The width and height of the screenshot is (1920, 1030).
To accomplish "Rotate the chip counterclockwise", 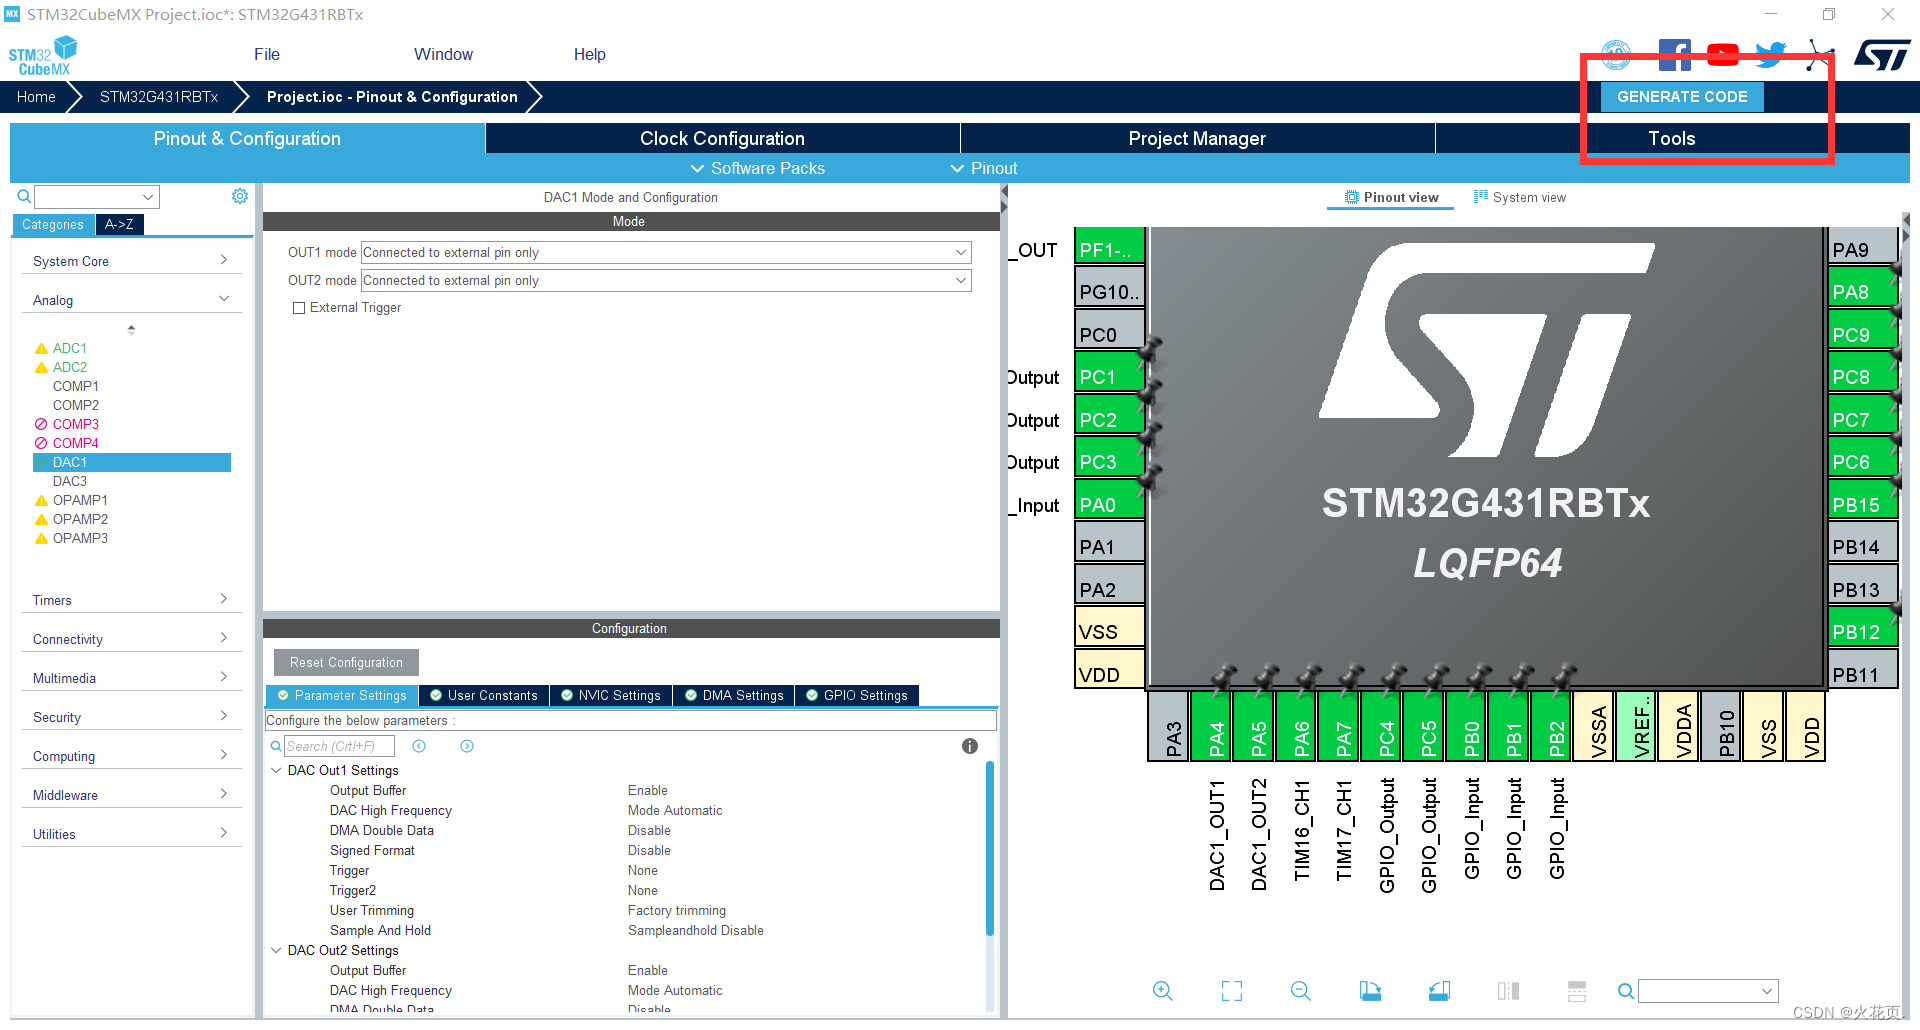I will click(1439, 991).
